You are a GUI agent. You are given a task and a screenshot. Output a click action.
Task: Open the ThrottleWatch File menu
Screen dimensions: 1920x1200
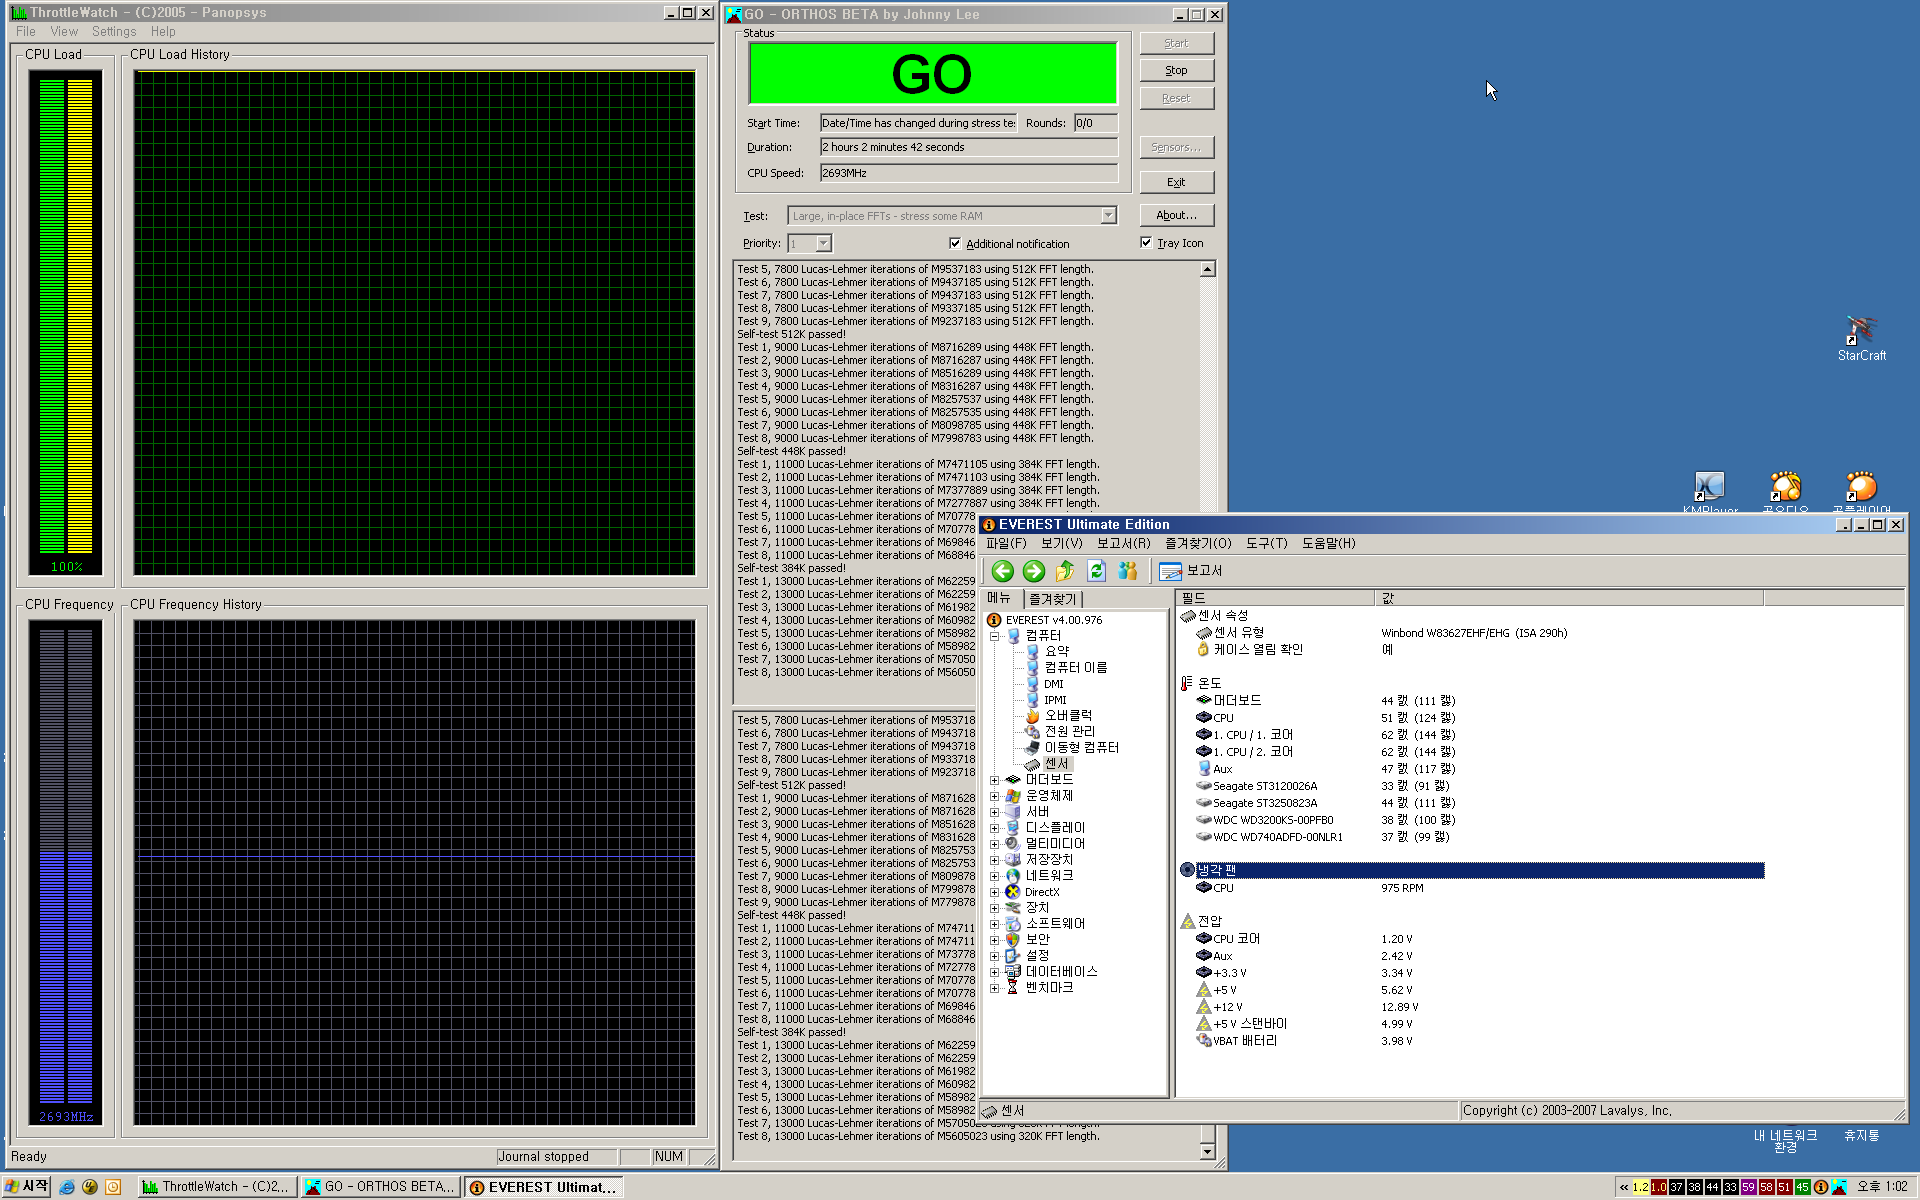pyautogui.click(x=26, y=32)
